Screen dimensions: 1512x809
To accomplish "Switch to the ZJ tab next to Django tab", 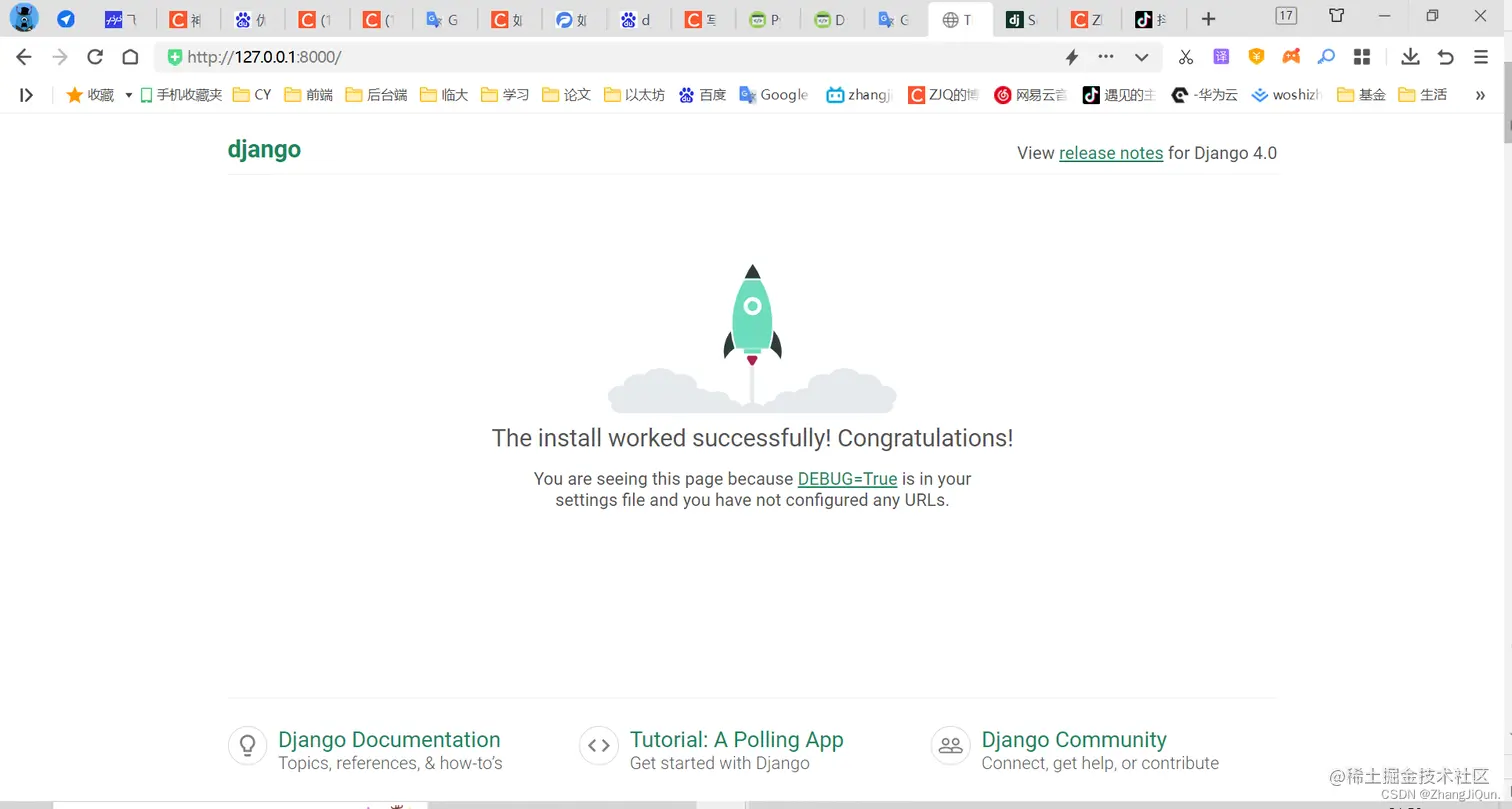I will point(1087,20).
